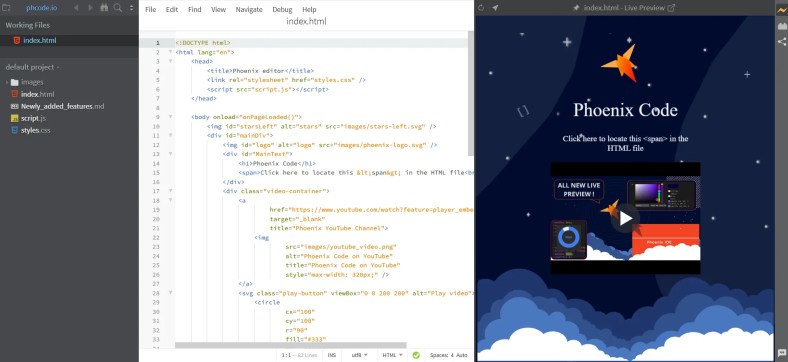The height and width of the screenshot is (362, 788).
Task: Toggle the lightning Live Preview panel icon
Action: 781,11
